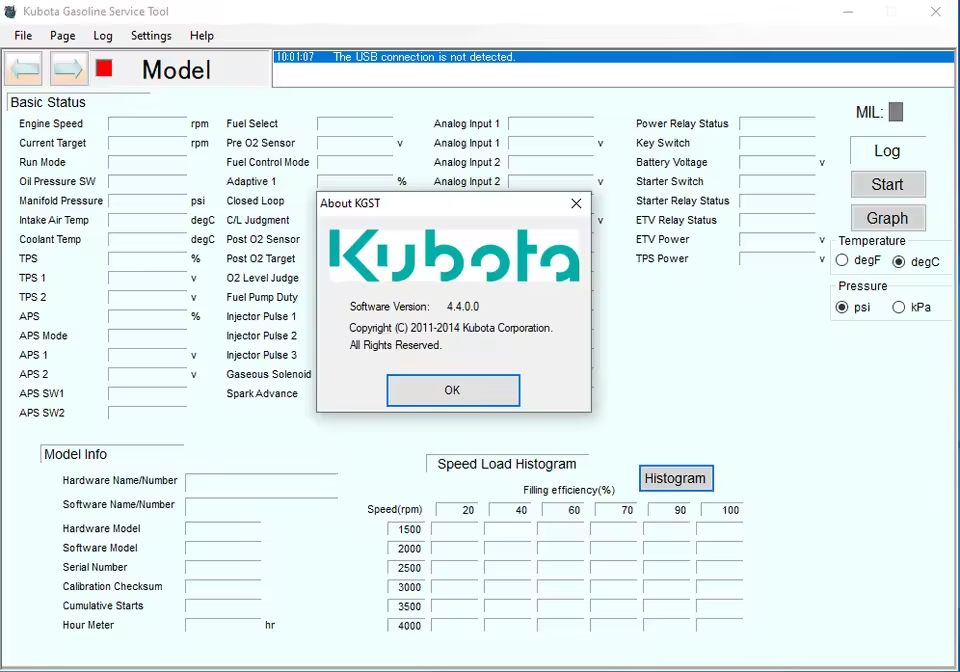Click the Cumulative Starts field
This screenshot has width=960, height=672.
point(223,606)
